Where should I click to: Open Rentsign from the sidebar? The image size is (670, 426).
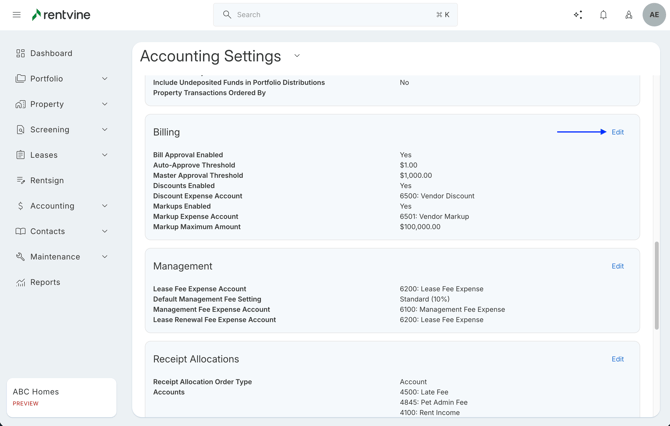pos(47,181)
